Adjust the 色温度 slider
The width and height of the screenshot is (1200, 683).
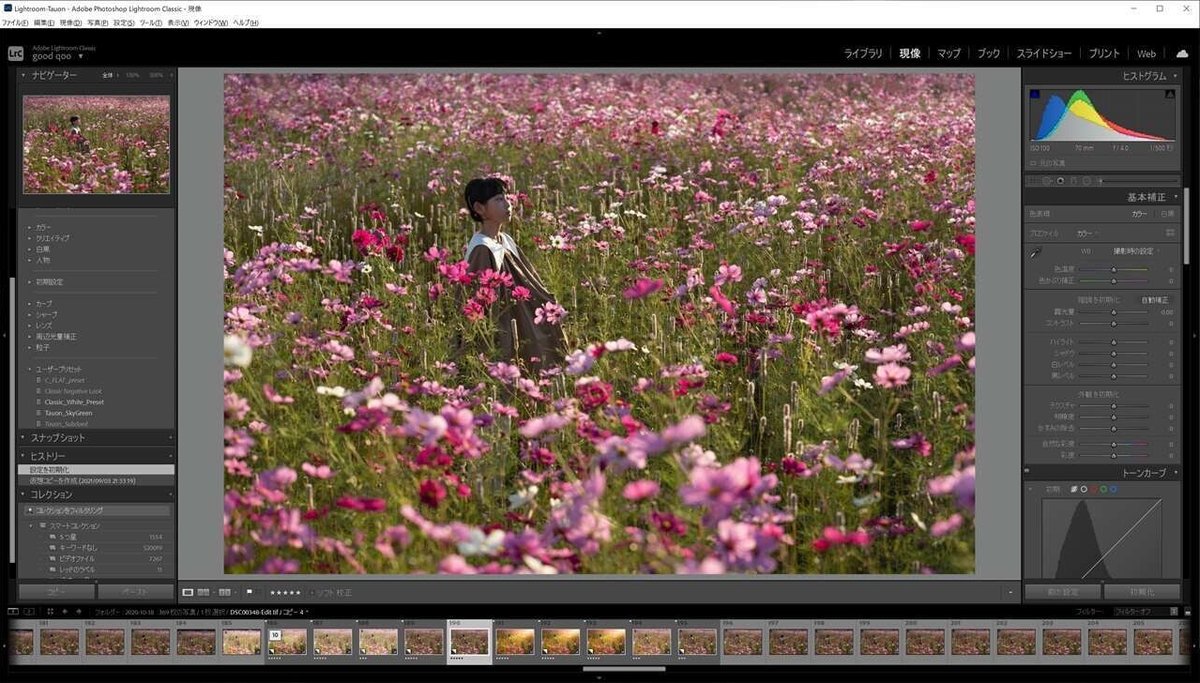[x=1113, y=268]
